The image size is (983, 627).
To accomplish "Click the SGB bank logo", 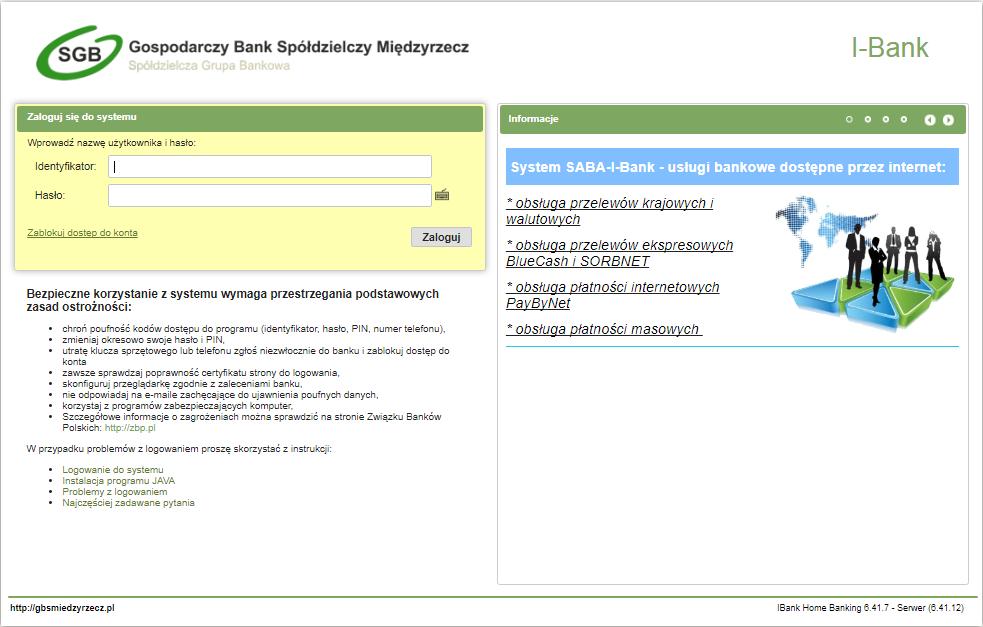I will pyautogui.click(x=79, y=53).
